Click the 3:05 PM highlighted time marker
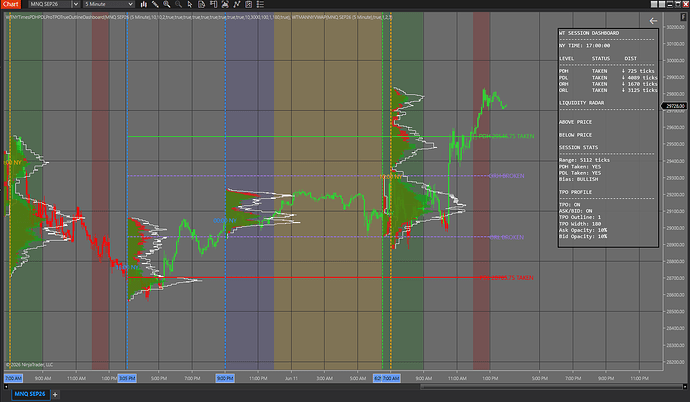Screen dimensions: 690x402 pos(127,378)
